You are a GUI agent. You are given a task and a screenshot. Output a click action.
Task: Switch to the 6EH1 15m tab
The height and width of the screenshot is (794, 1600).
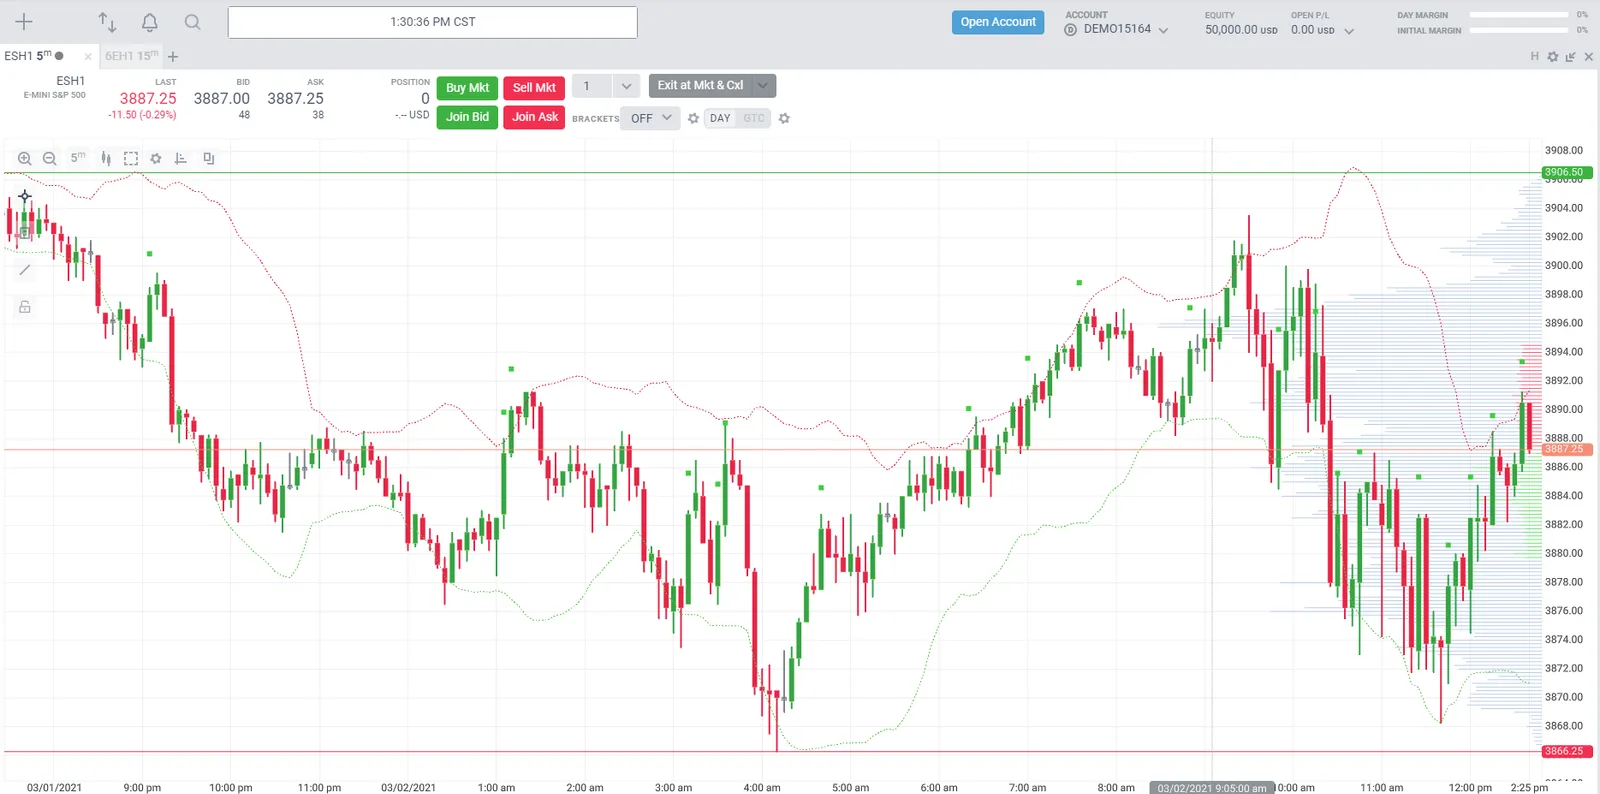[x=132, y=56]
